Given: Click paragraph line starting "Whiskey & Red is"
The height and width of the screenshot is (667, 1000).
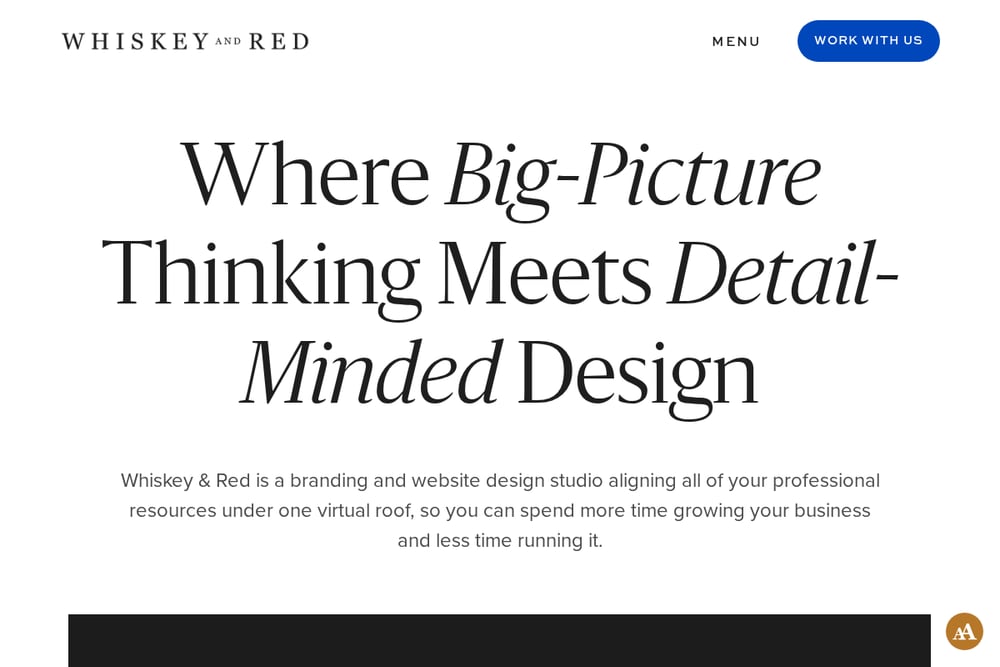Looking at the screenshot, I should click(500, 480).
